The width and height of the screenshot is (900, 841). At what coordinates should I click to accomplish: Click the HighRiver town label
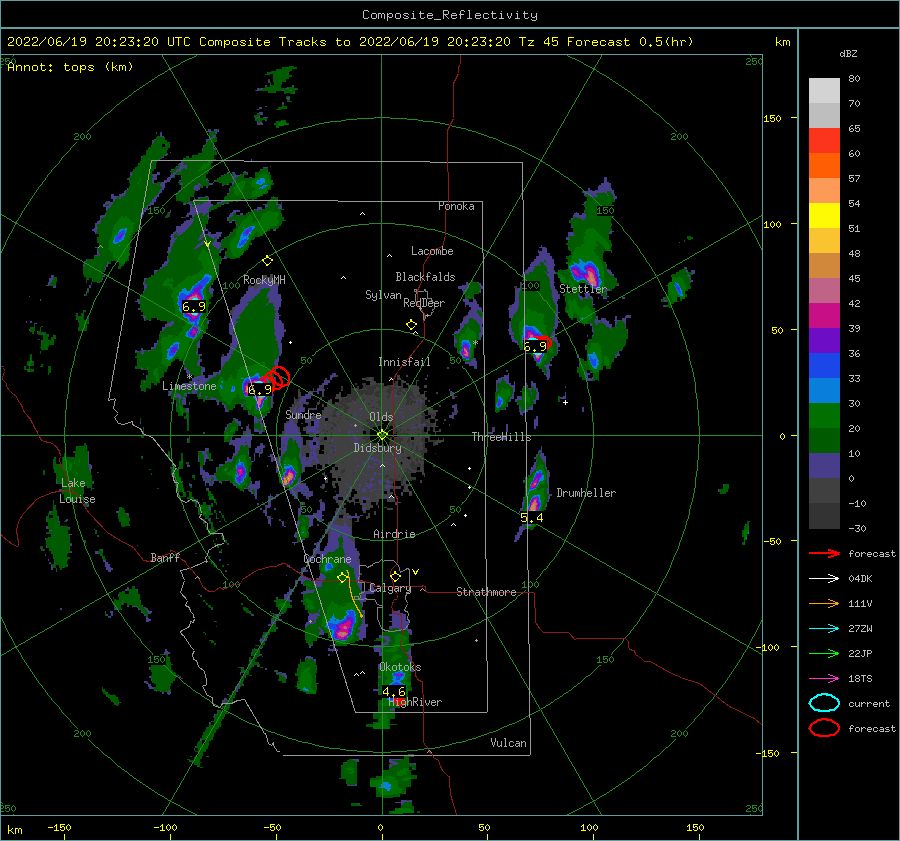pos(416,702)
